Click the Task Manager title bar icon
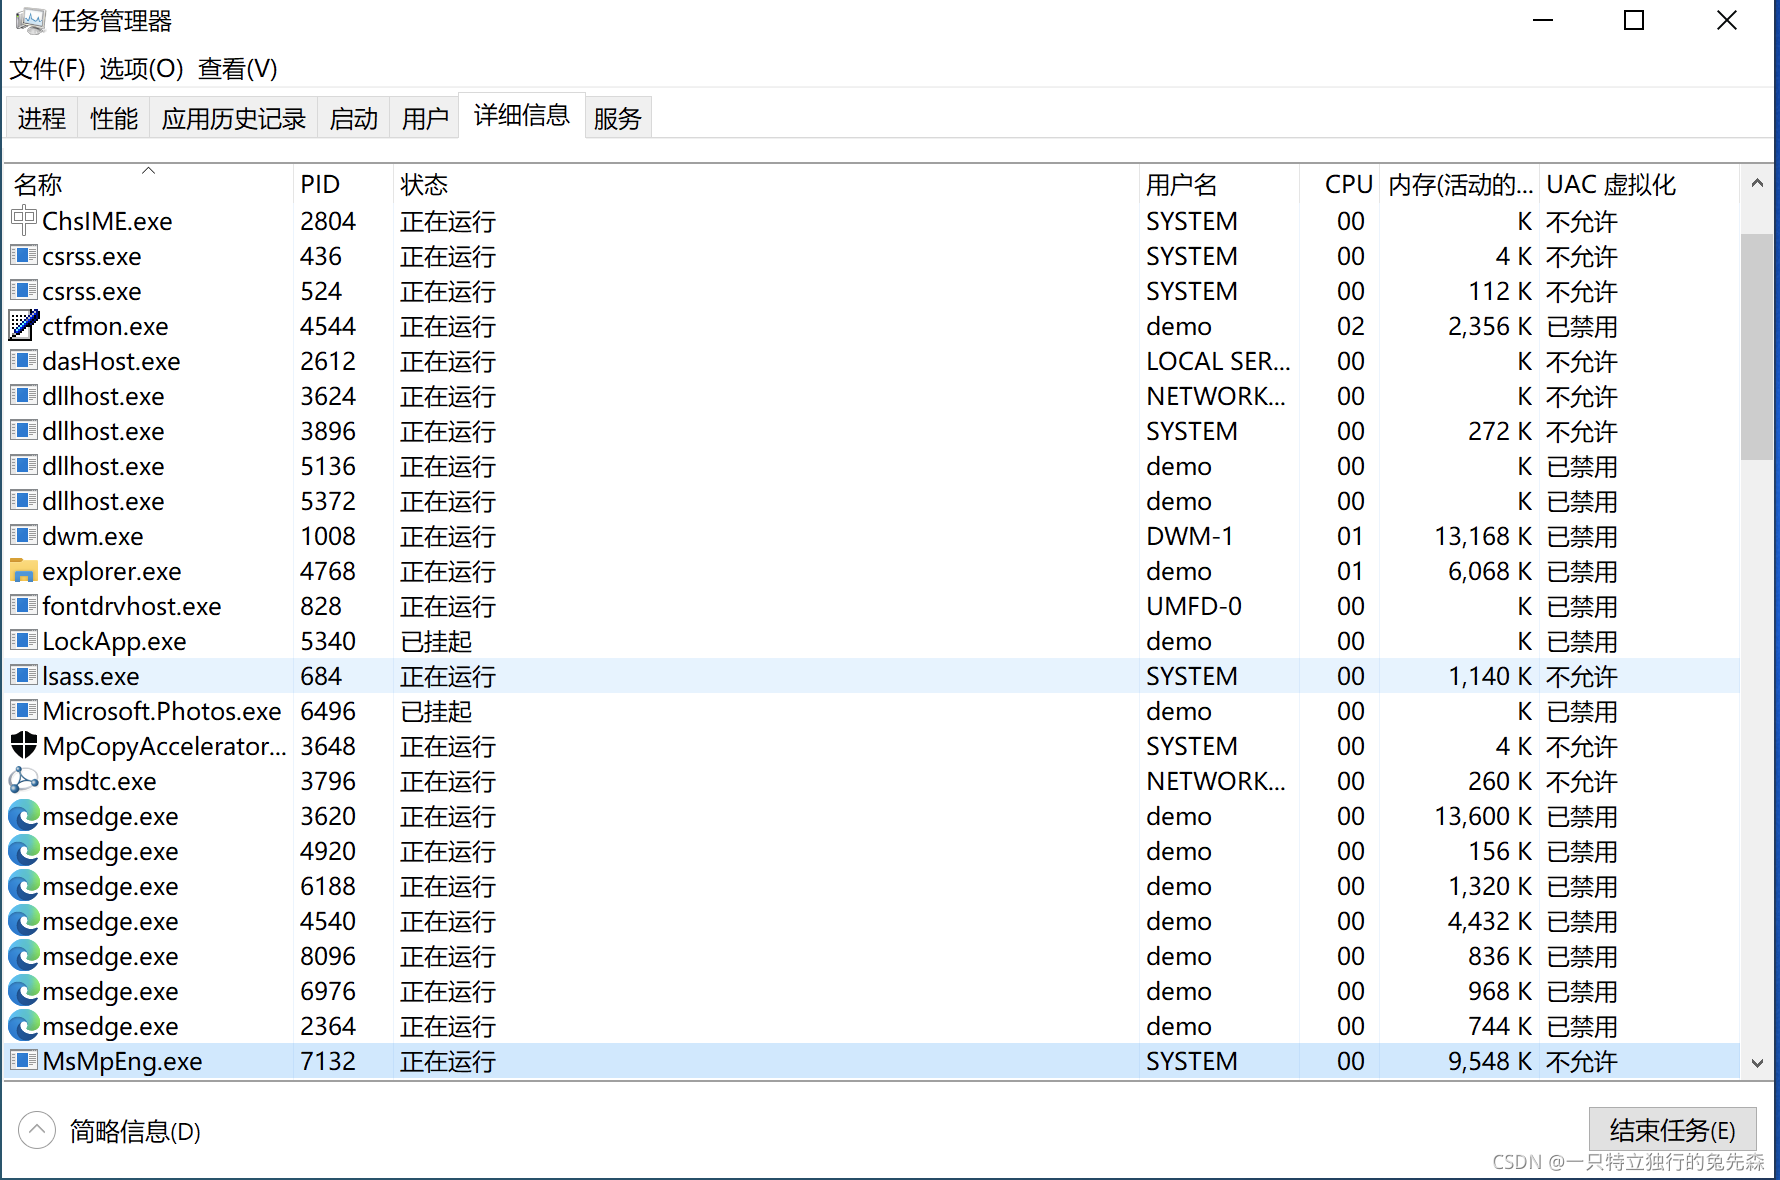1780x1180 pixels. point(30,20)
